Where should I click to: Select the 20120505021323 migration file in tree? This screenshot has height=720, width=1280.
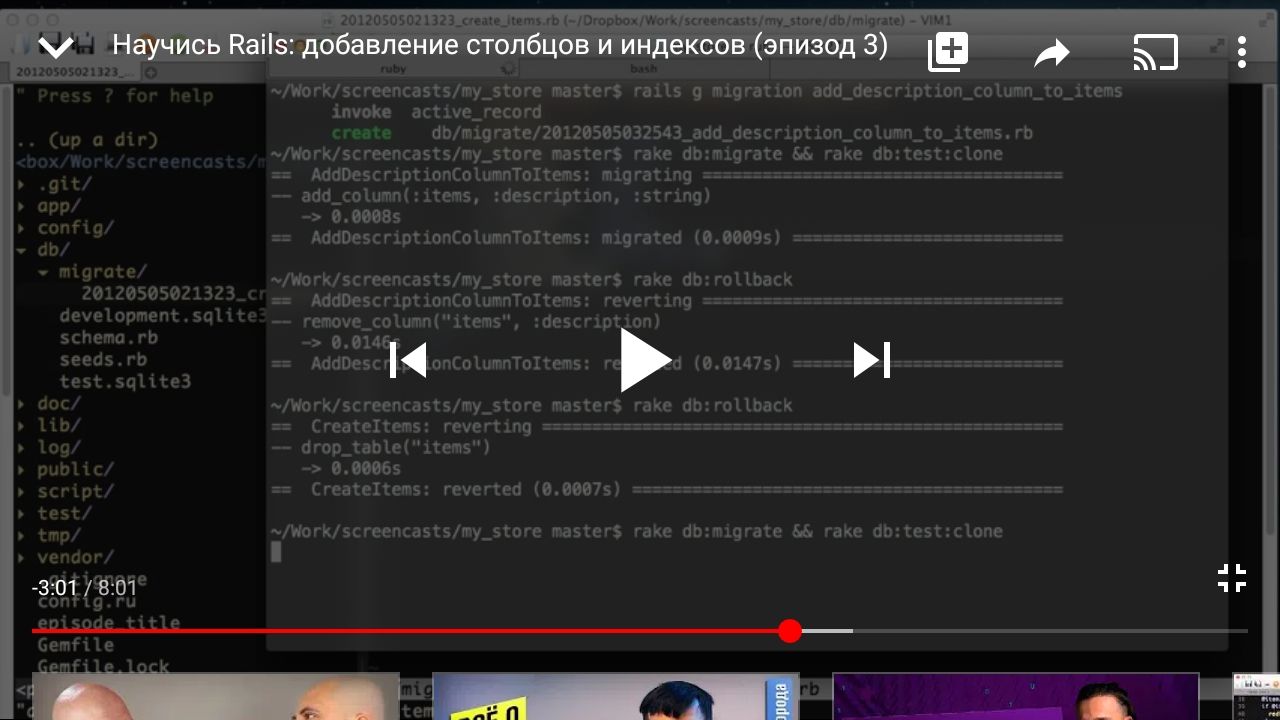[173, 294]
